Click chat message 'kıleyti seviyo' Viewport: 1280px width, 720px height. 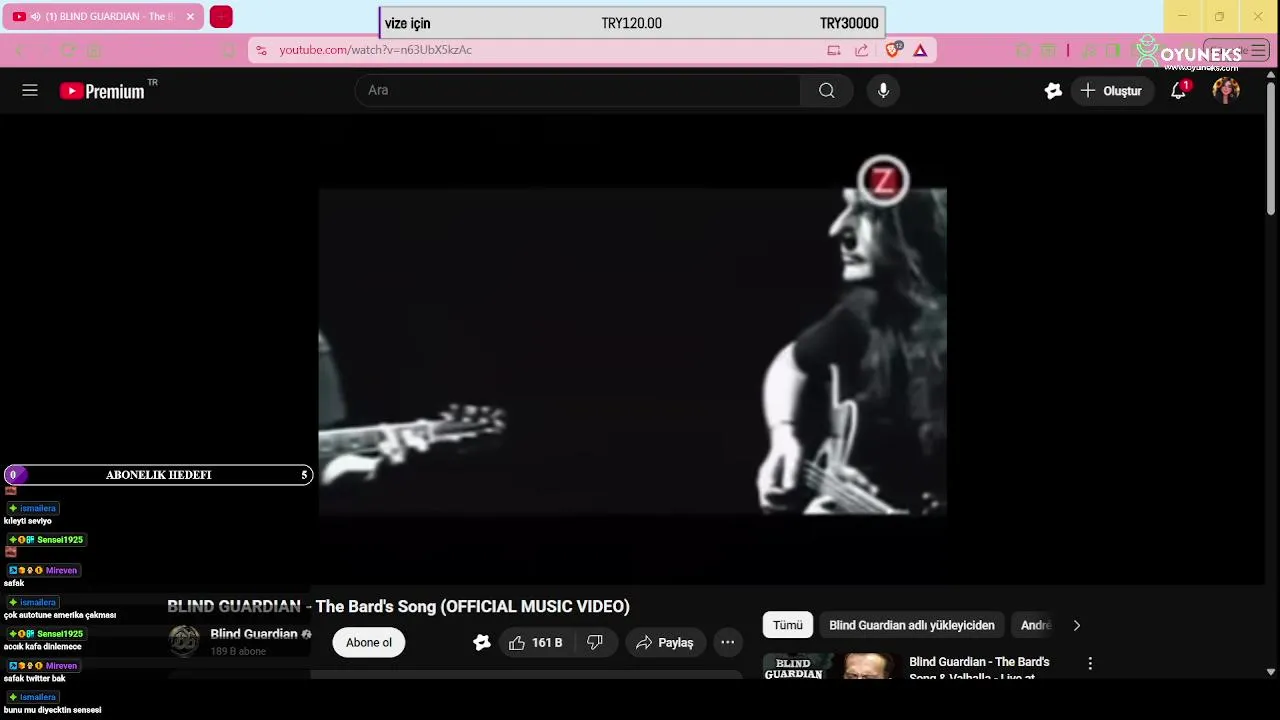coord(28,521)
